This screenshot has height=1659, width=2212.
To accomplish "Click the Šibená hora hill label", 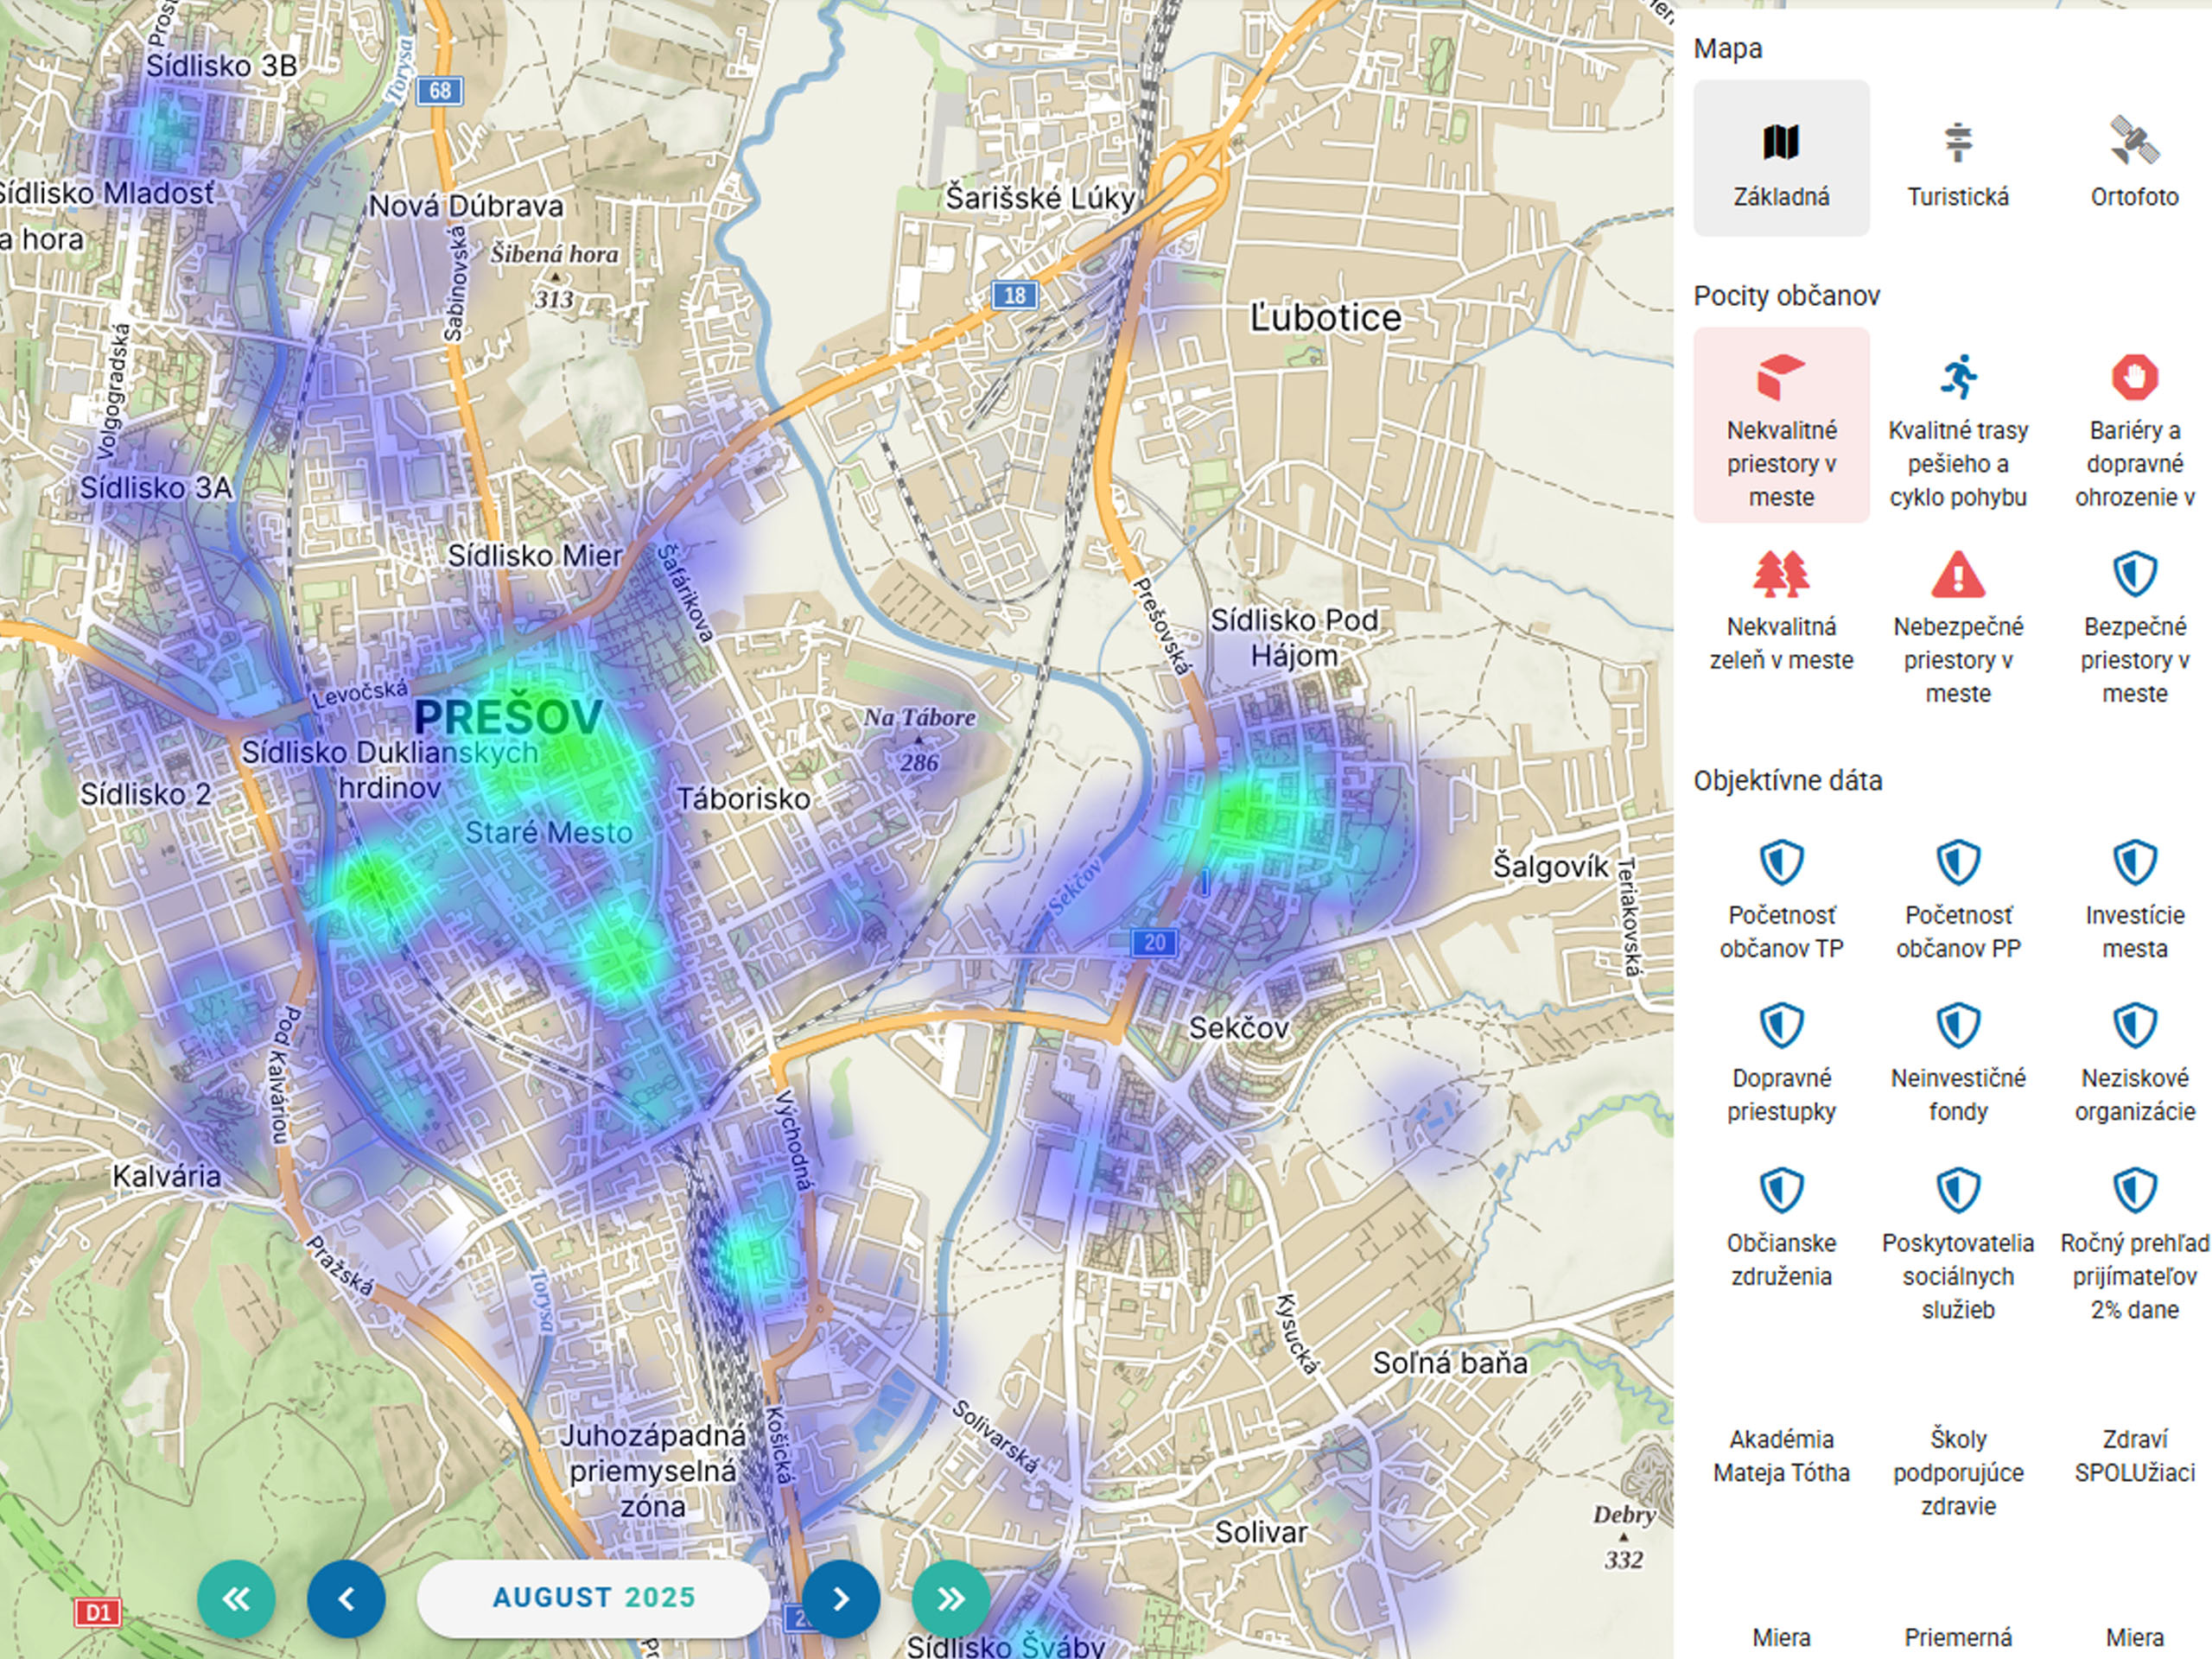I will click(x=554, y=254).
